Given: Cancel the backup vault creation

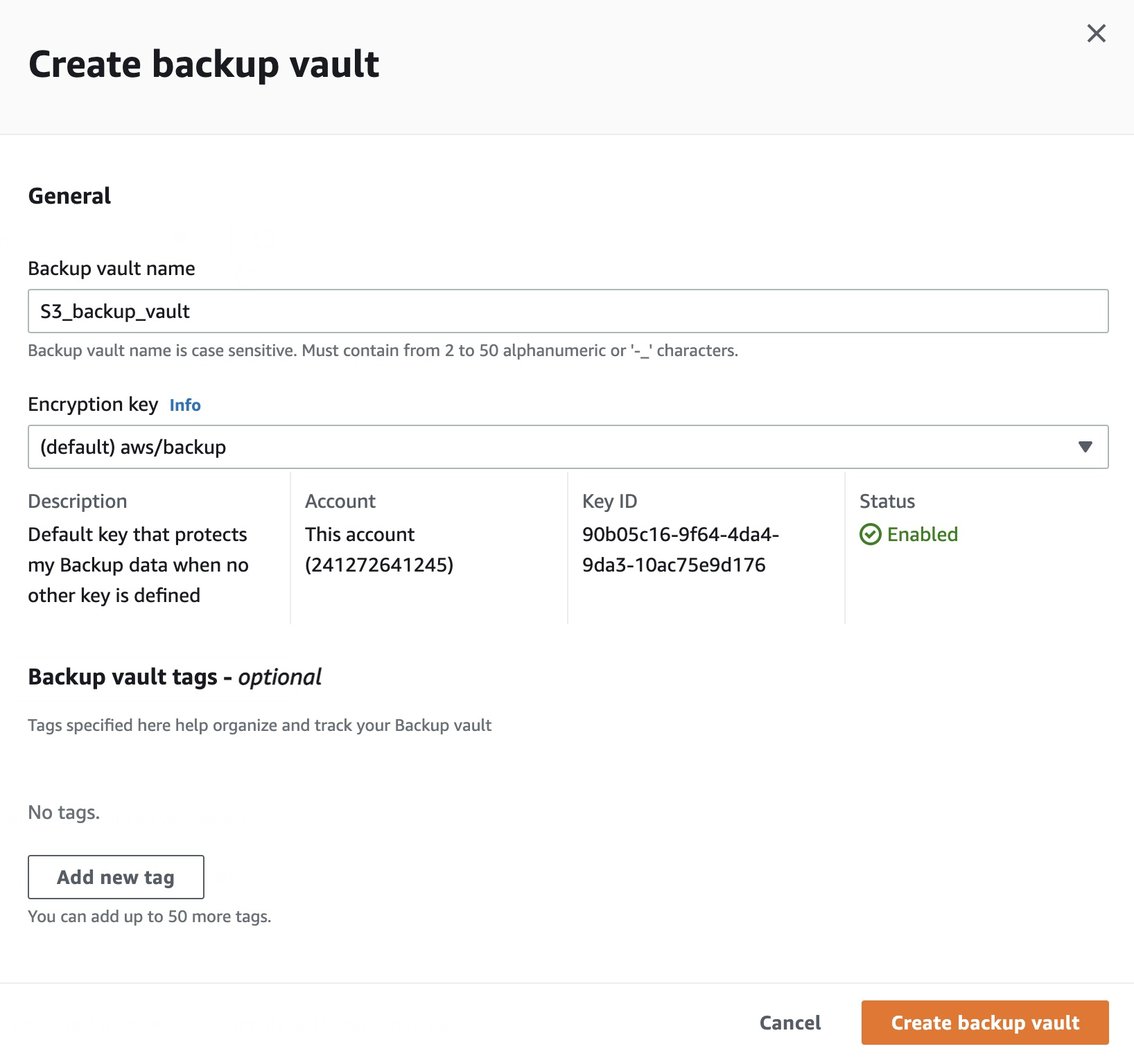Looking at the screenshot, I should 789,1022.
